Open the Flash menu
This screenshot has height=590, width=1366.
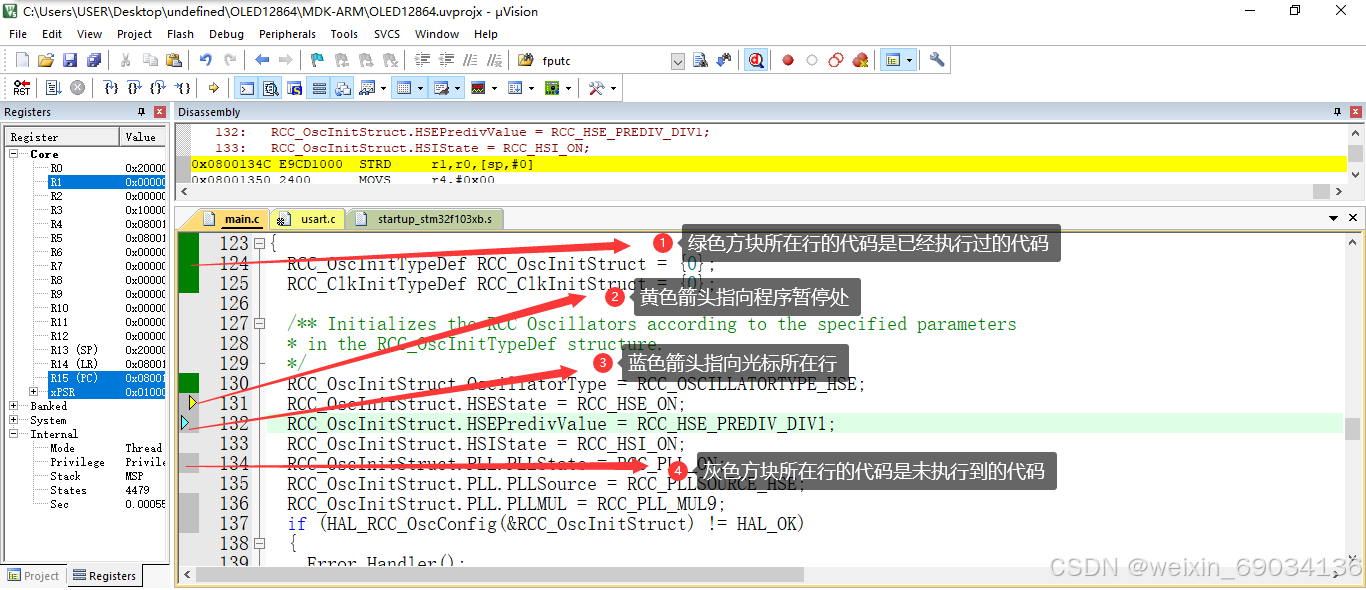[x=181, y=34]
